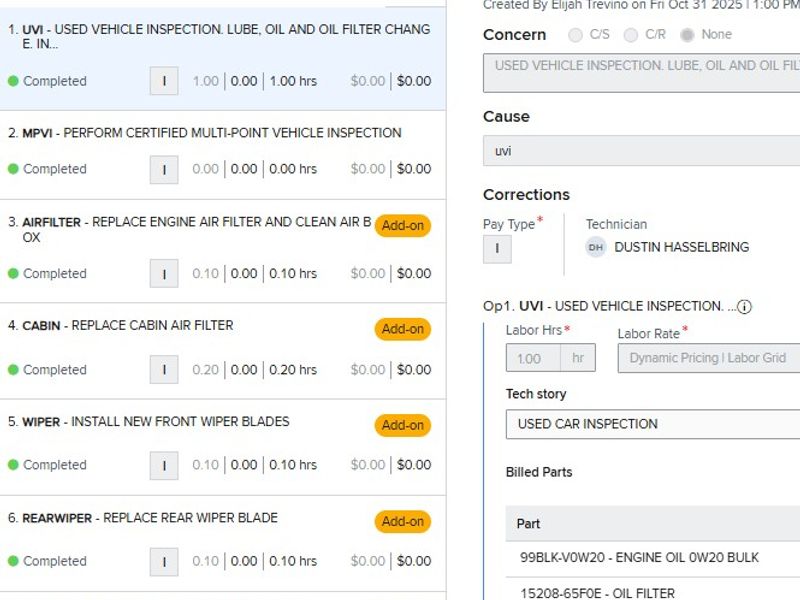Image resolution: width=800 pixels, height=600 pixels.
Task: Click technician name DUSTIN HASSELBRING
Action: click(x=681, y=247)
